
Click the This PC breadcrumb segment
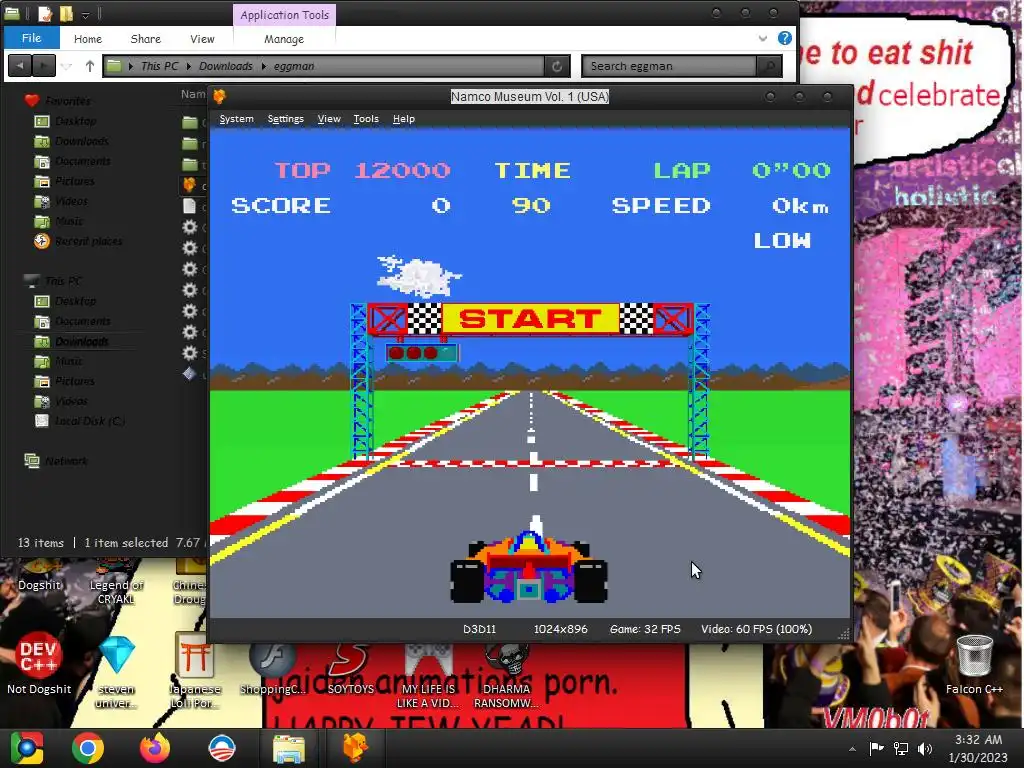[159, 66]
